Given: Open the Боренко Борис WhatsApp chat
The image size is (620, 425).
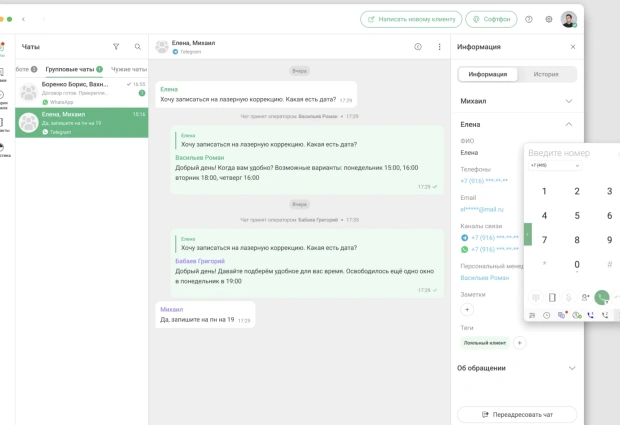Looking at the screenshot, I should (x=82, y=92).
